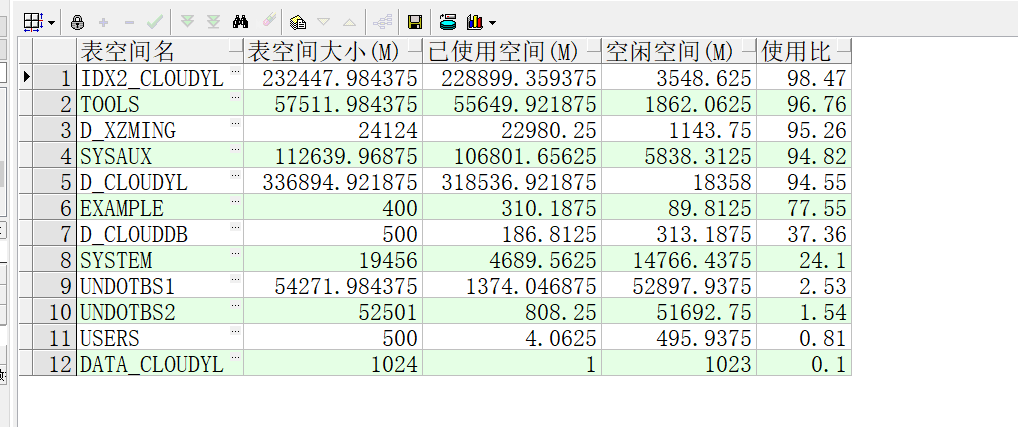
Task: Click the bar chart icon
Action: click(x=475, y=21)
